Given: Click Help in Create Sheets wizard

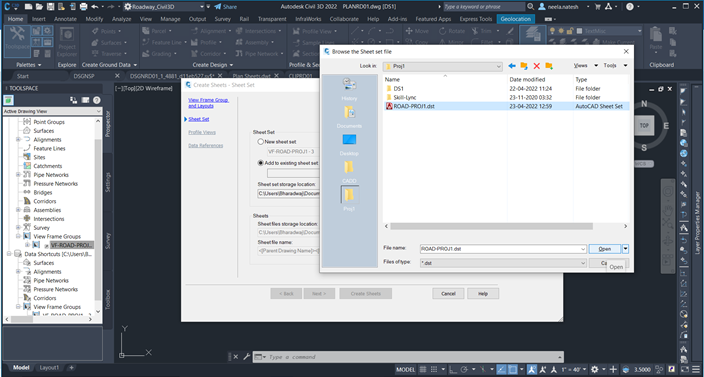Looking at the screenshot, I should click(x=483, y=294).
